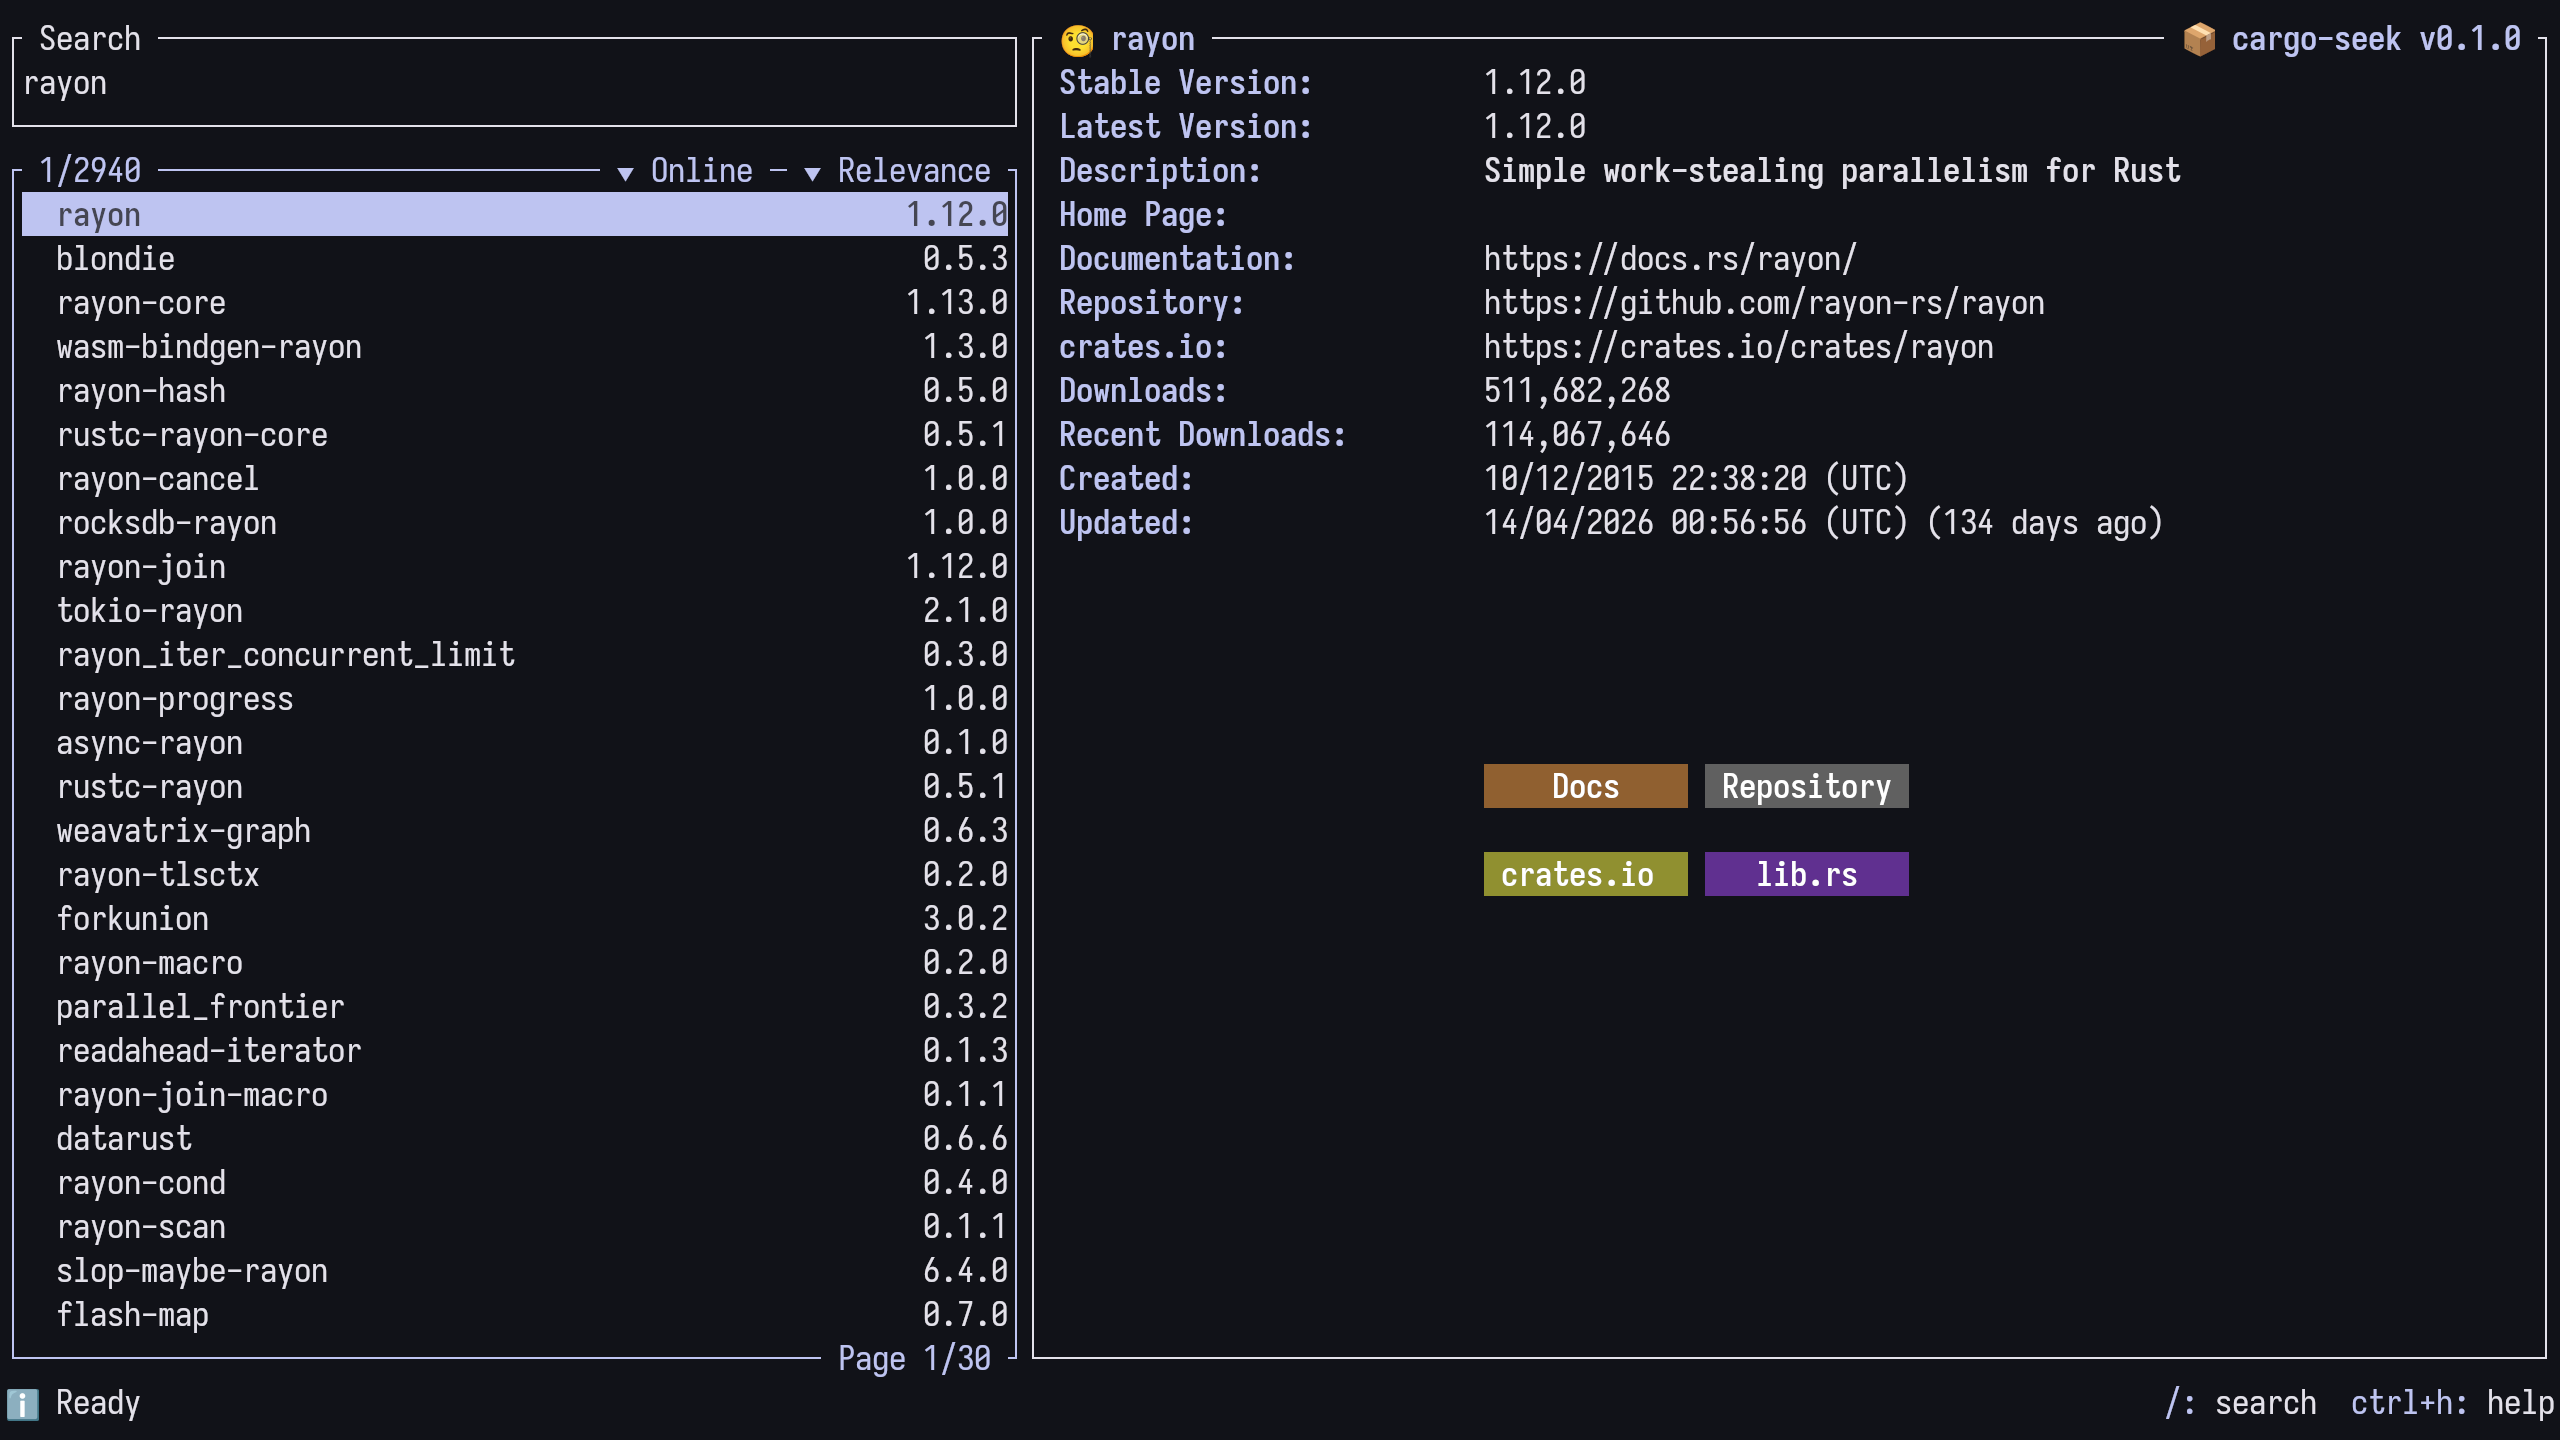This screenshot has width=2560, height=1440.
Task: Click the '/: search' shortcut hint
Action: tap(2240, 1403)
